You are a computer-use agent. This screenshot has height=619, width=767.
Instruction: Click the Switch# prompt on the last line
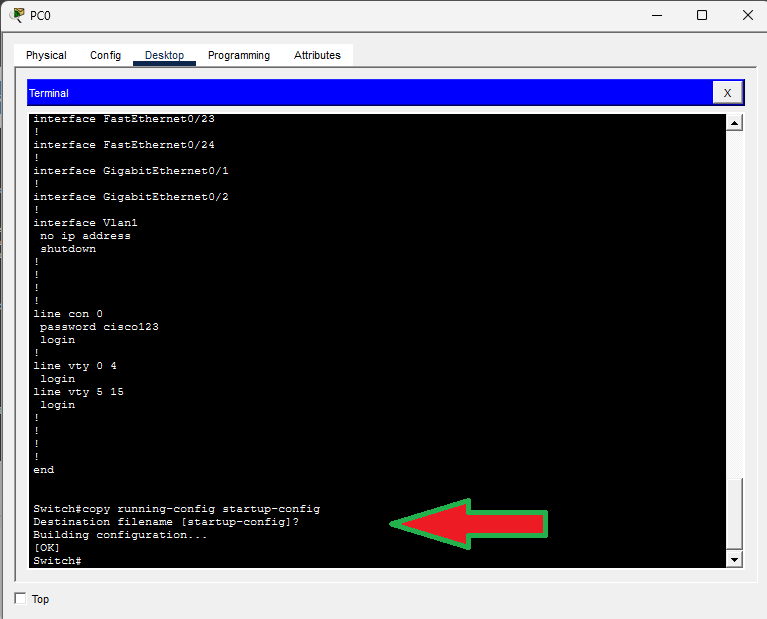(57, 561)
